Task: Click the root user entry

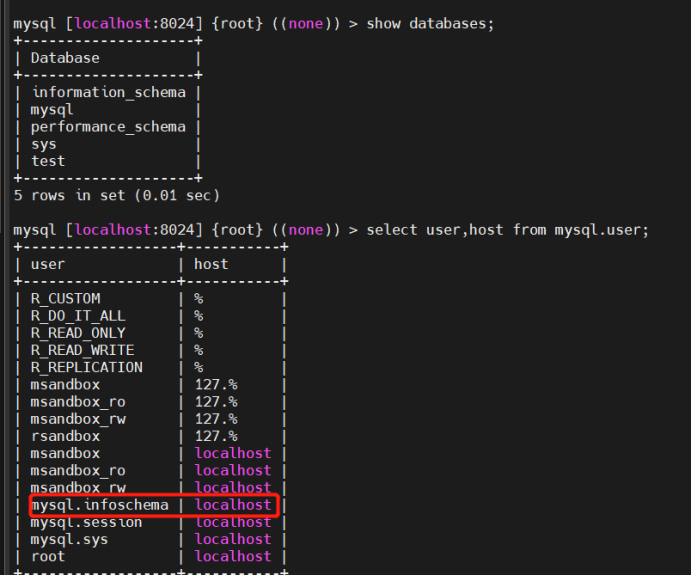Action: [x=48, y=557]
